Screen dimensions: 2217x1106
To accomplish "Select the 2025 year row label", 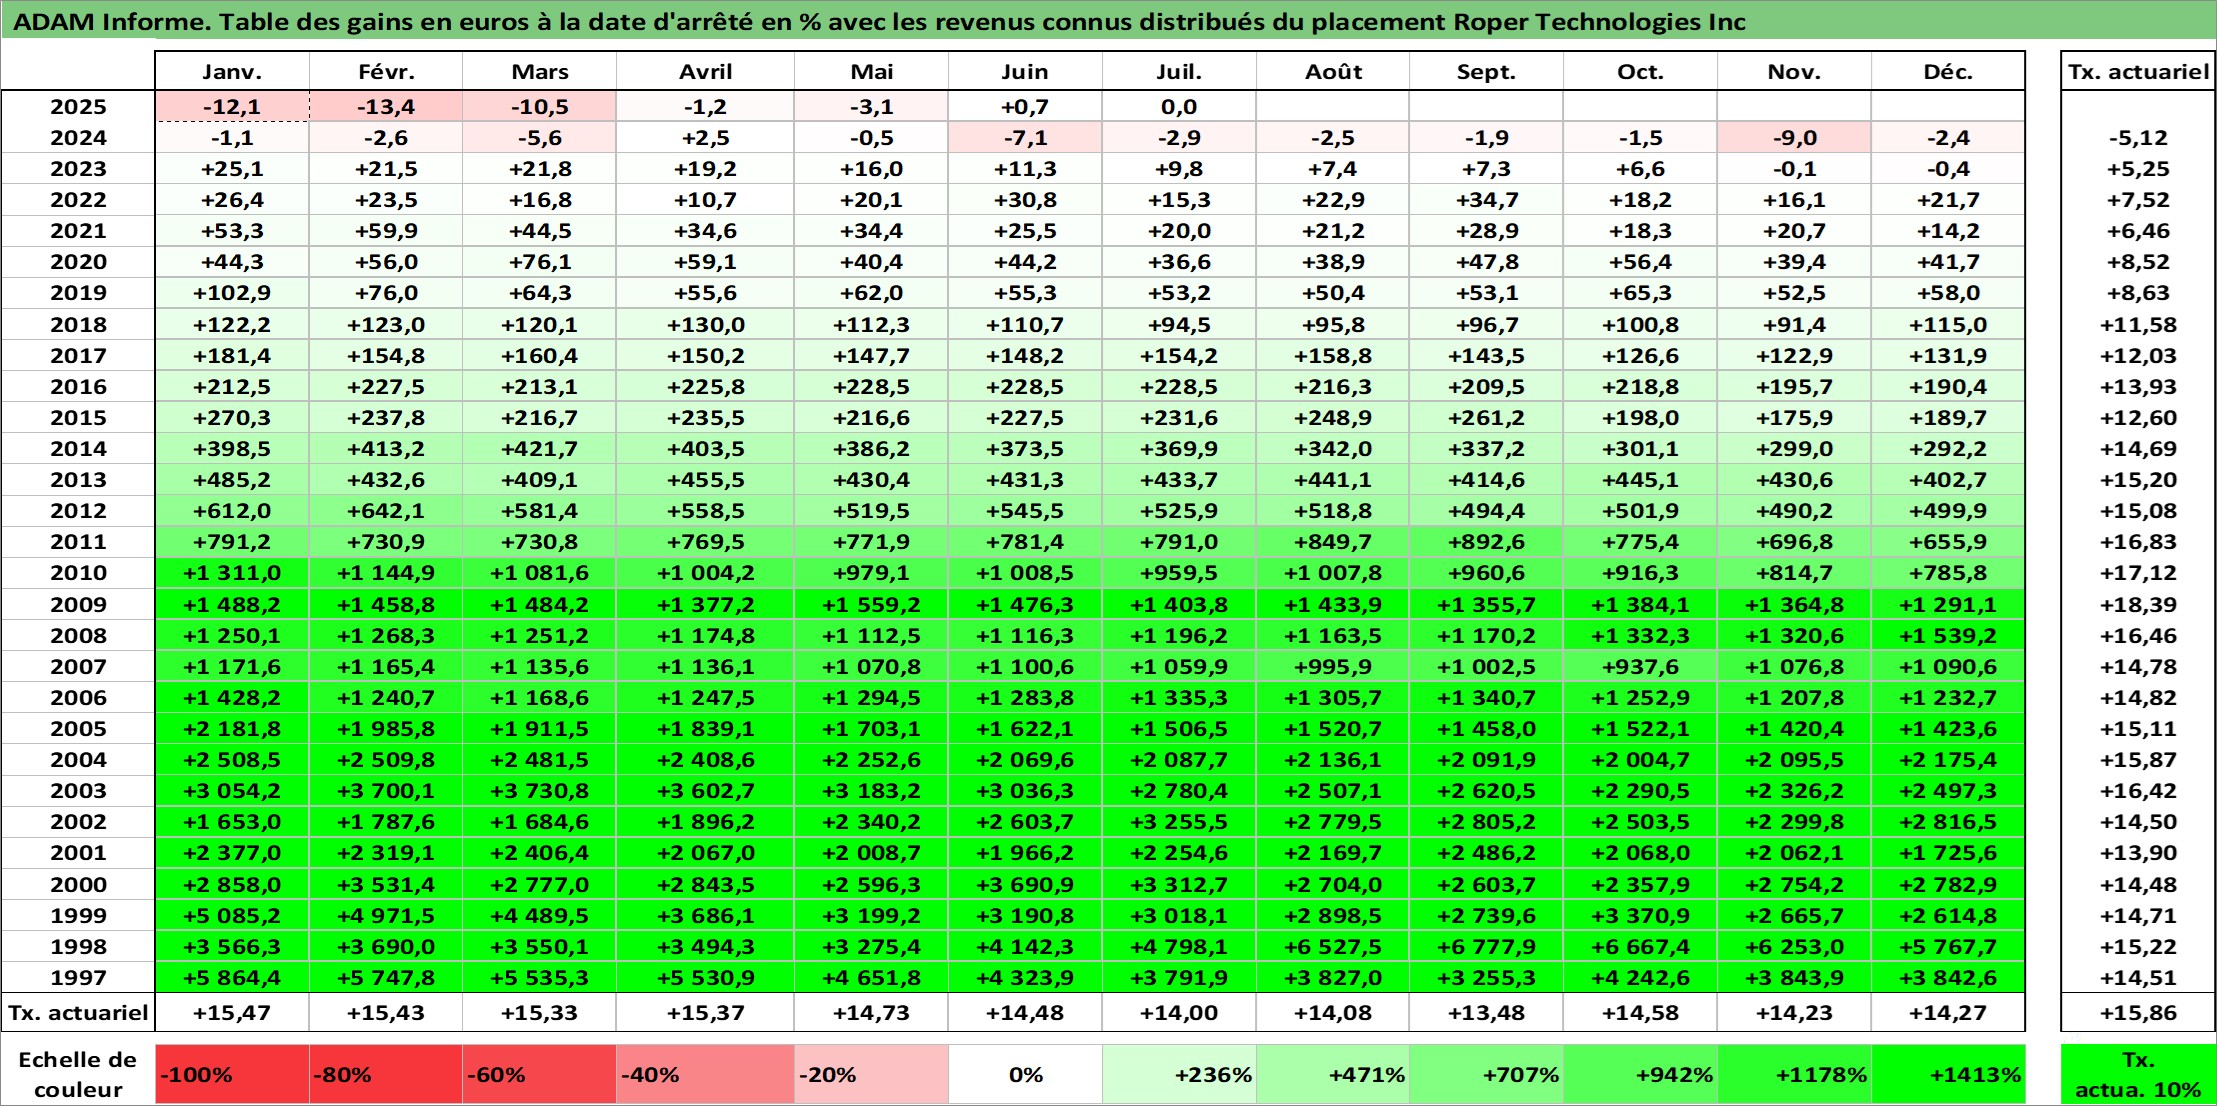I will tap(78, 106).
